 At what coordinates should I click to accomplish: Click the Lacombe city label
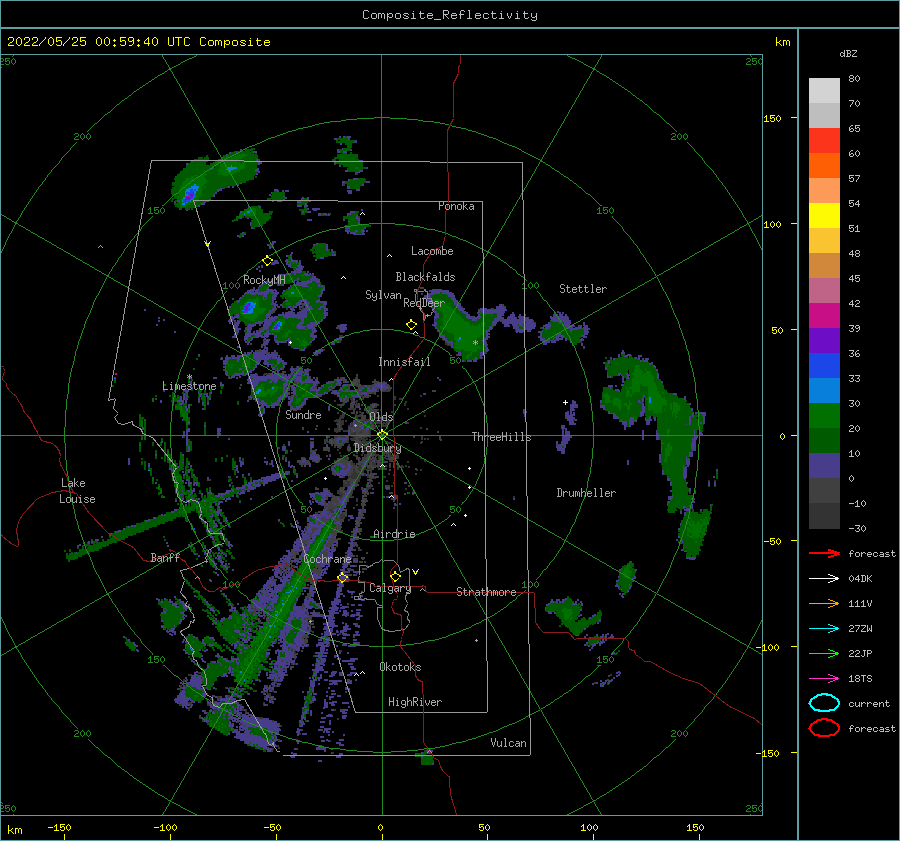(432, 251)
